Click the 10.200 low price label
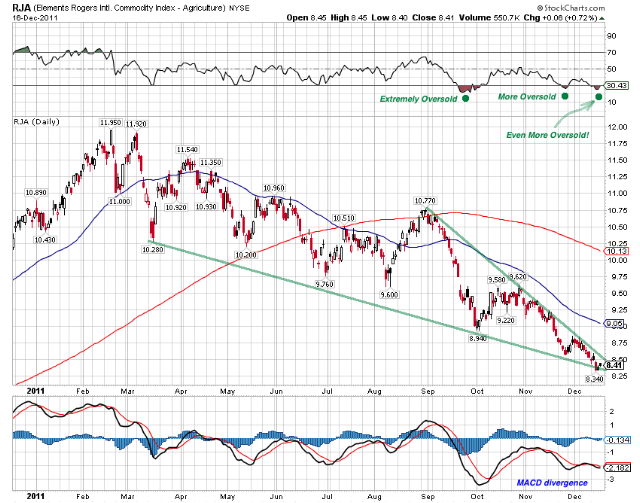This screenshot has height=503, width=640. point(246,255)
